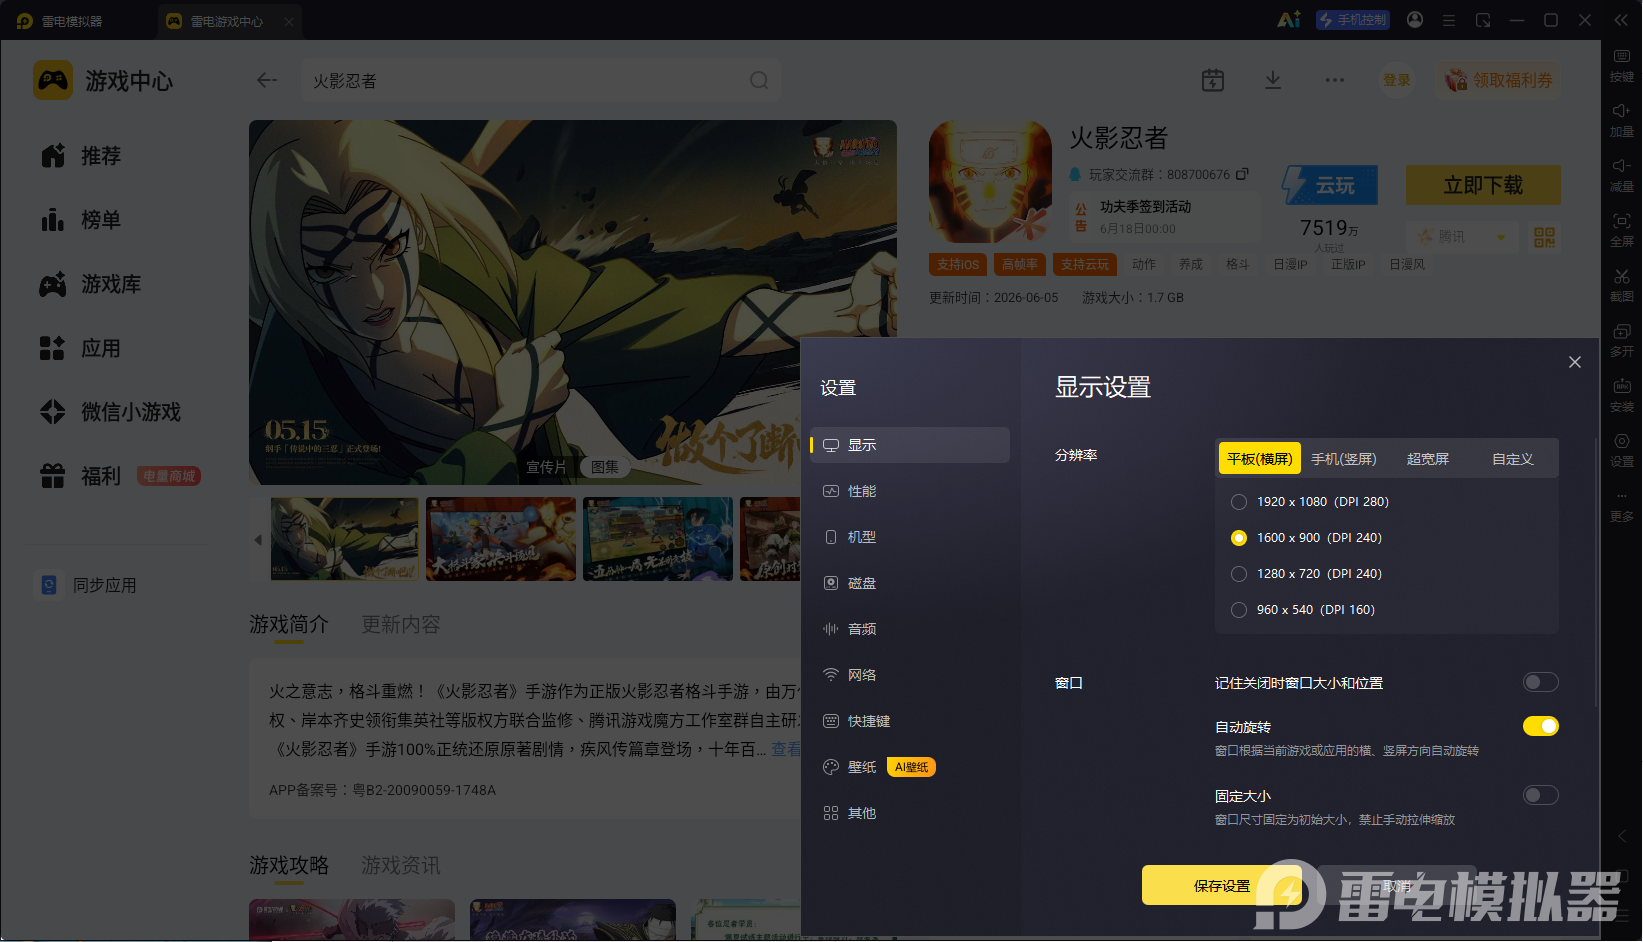Choose 手机(竖屏) resolution mode
Viewport: 1643px width, 942px height.
1344,459
